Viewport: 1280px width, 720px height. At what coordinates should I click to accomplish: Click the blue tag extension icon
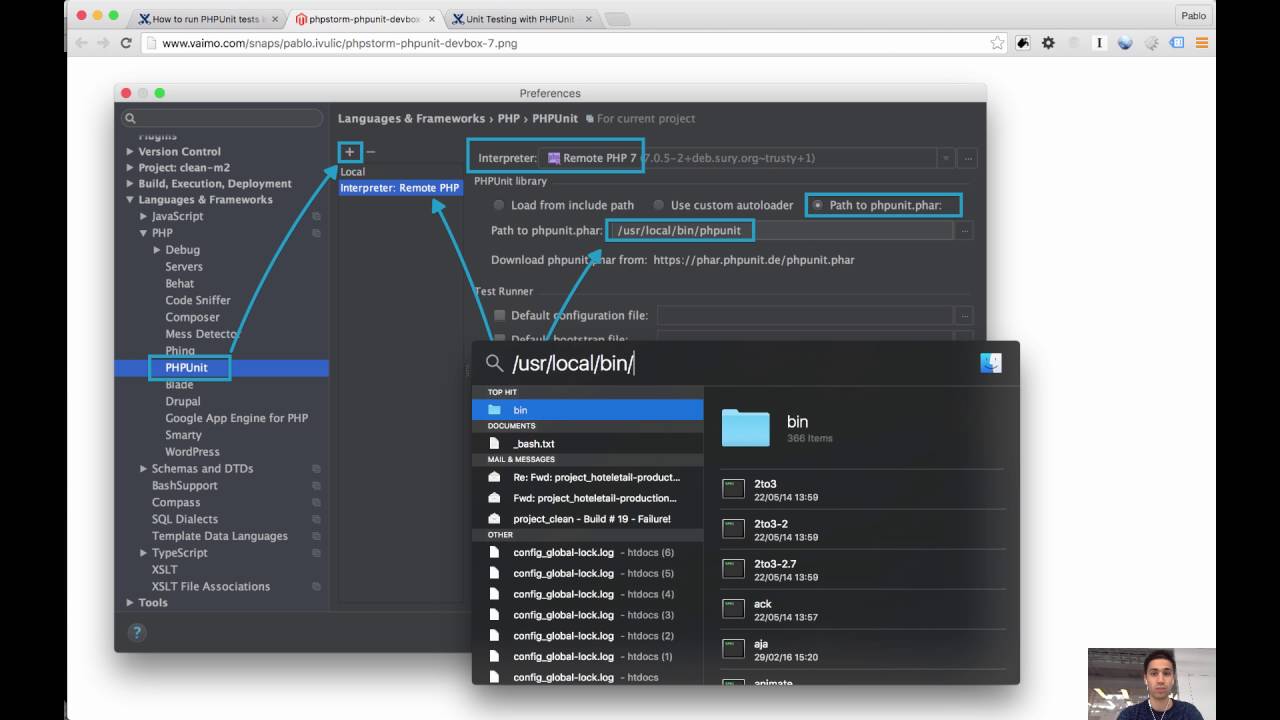tap(1177, 43)
